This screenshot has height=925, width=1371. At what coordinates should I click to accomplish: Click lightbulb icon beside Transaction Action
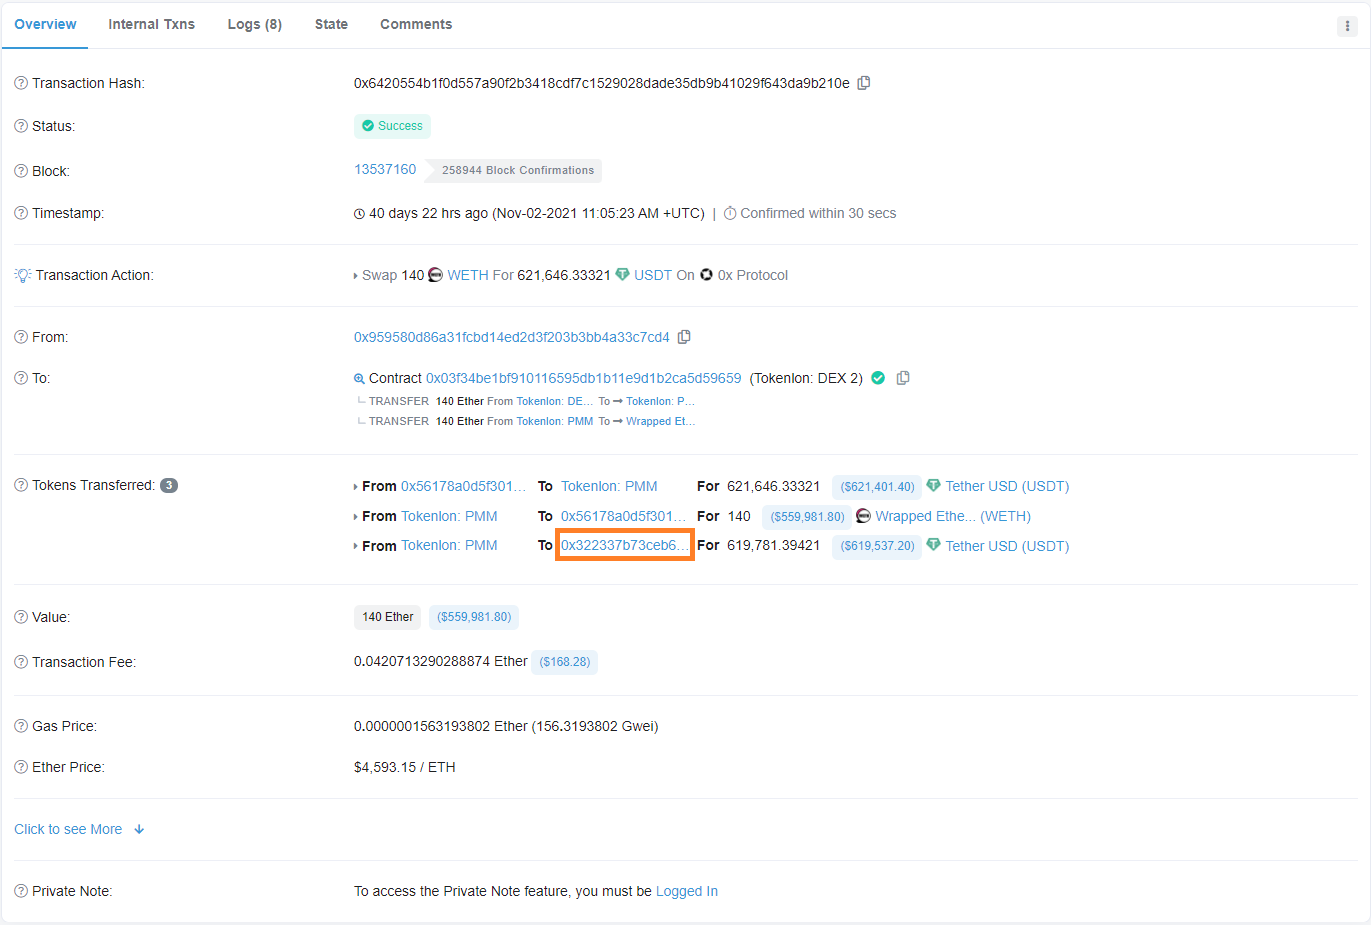23,275
